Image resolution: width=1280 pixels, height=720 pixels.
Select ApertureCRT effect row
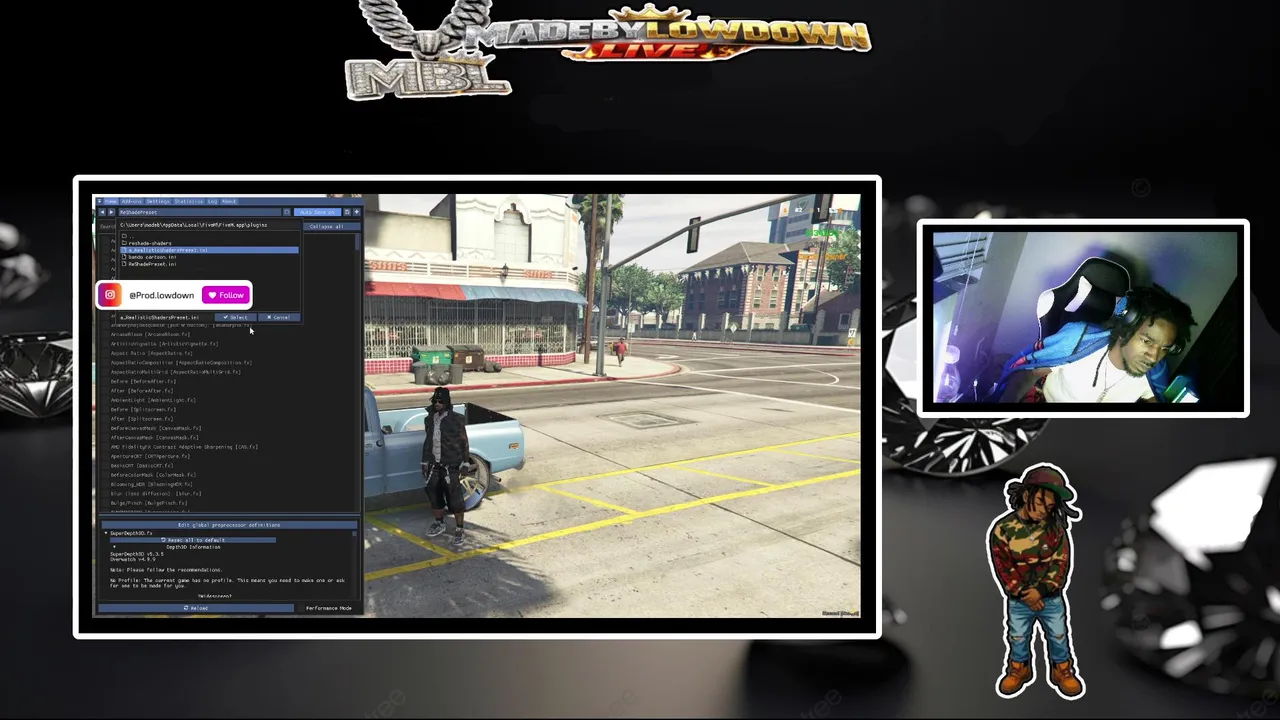(150, 456)
